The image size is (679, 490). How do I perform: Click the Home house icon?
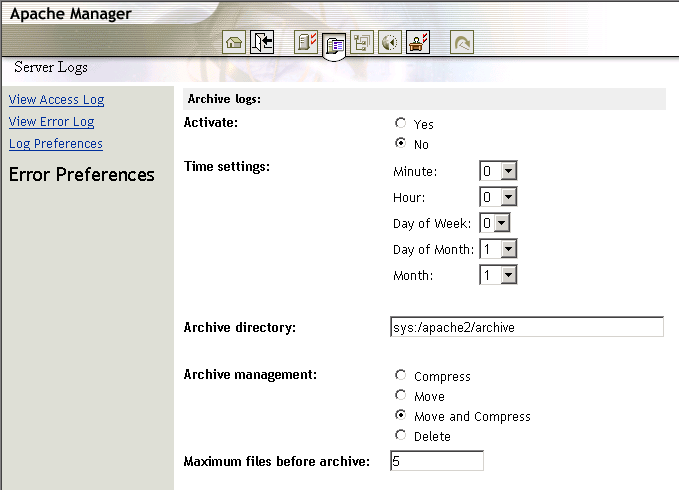click(x=234, y=42)
